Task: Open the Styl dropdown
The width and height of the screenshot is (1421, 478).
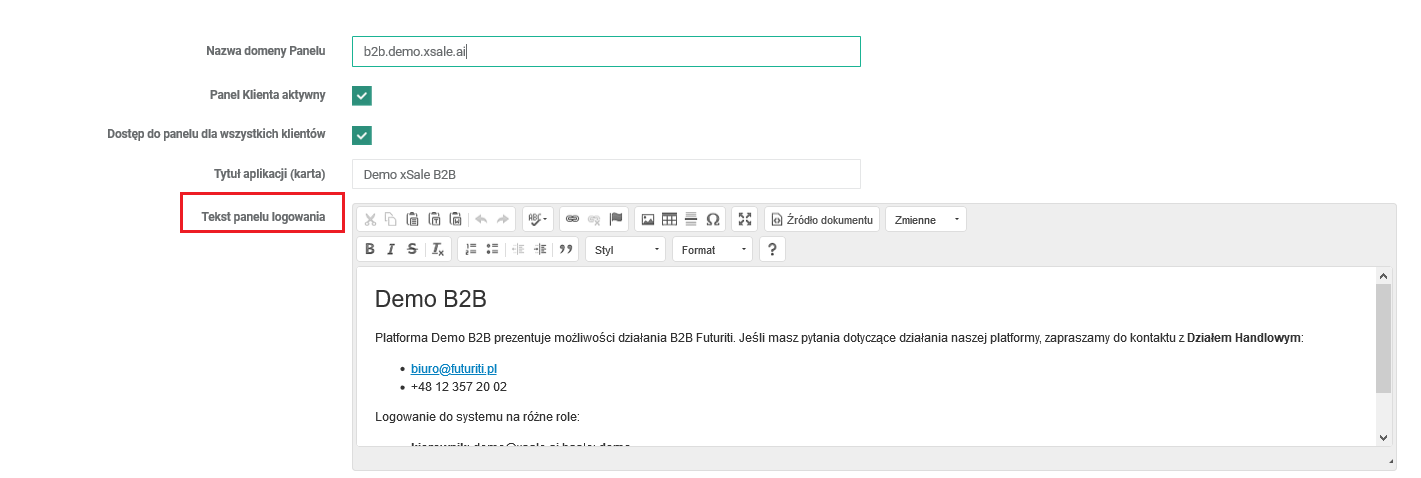Action: click(x=626, y=250)
